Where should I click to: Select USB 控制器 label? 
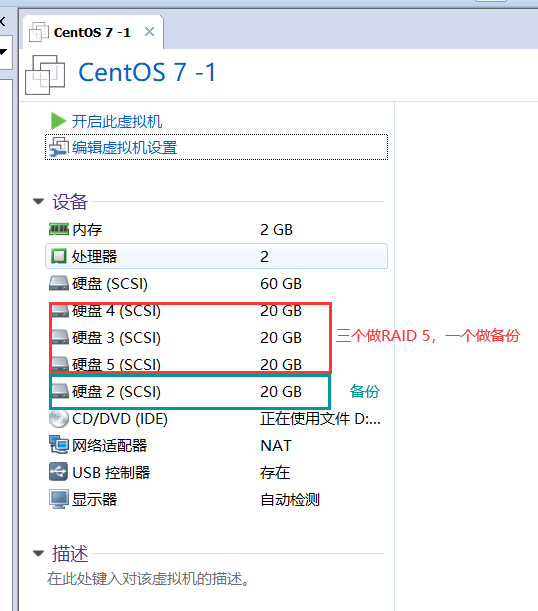pos(111,472)
